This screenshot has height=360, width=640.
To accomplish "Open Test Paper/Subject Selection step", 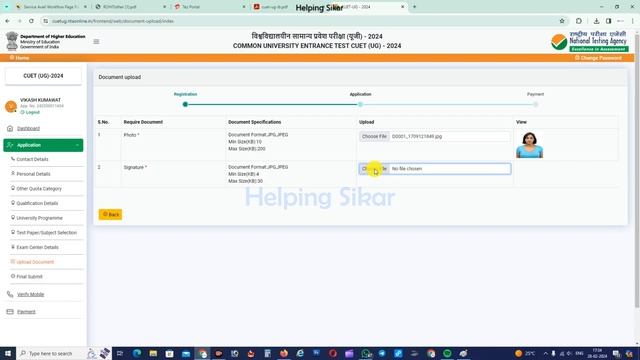I will click(x=46, y=233).
